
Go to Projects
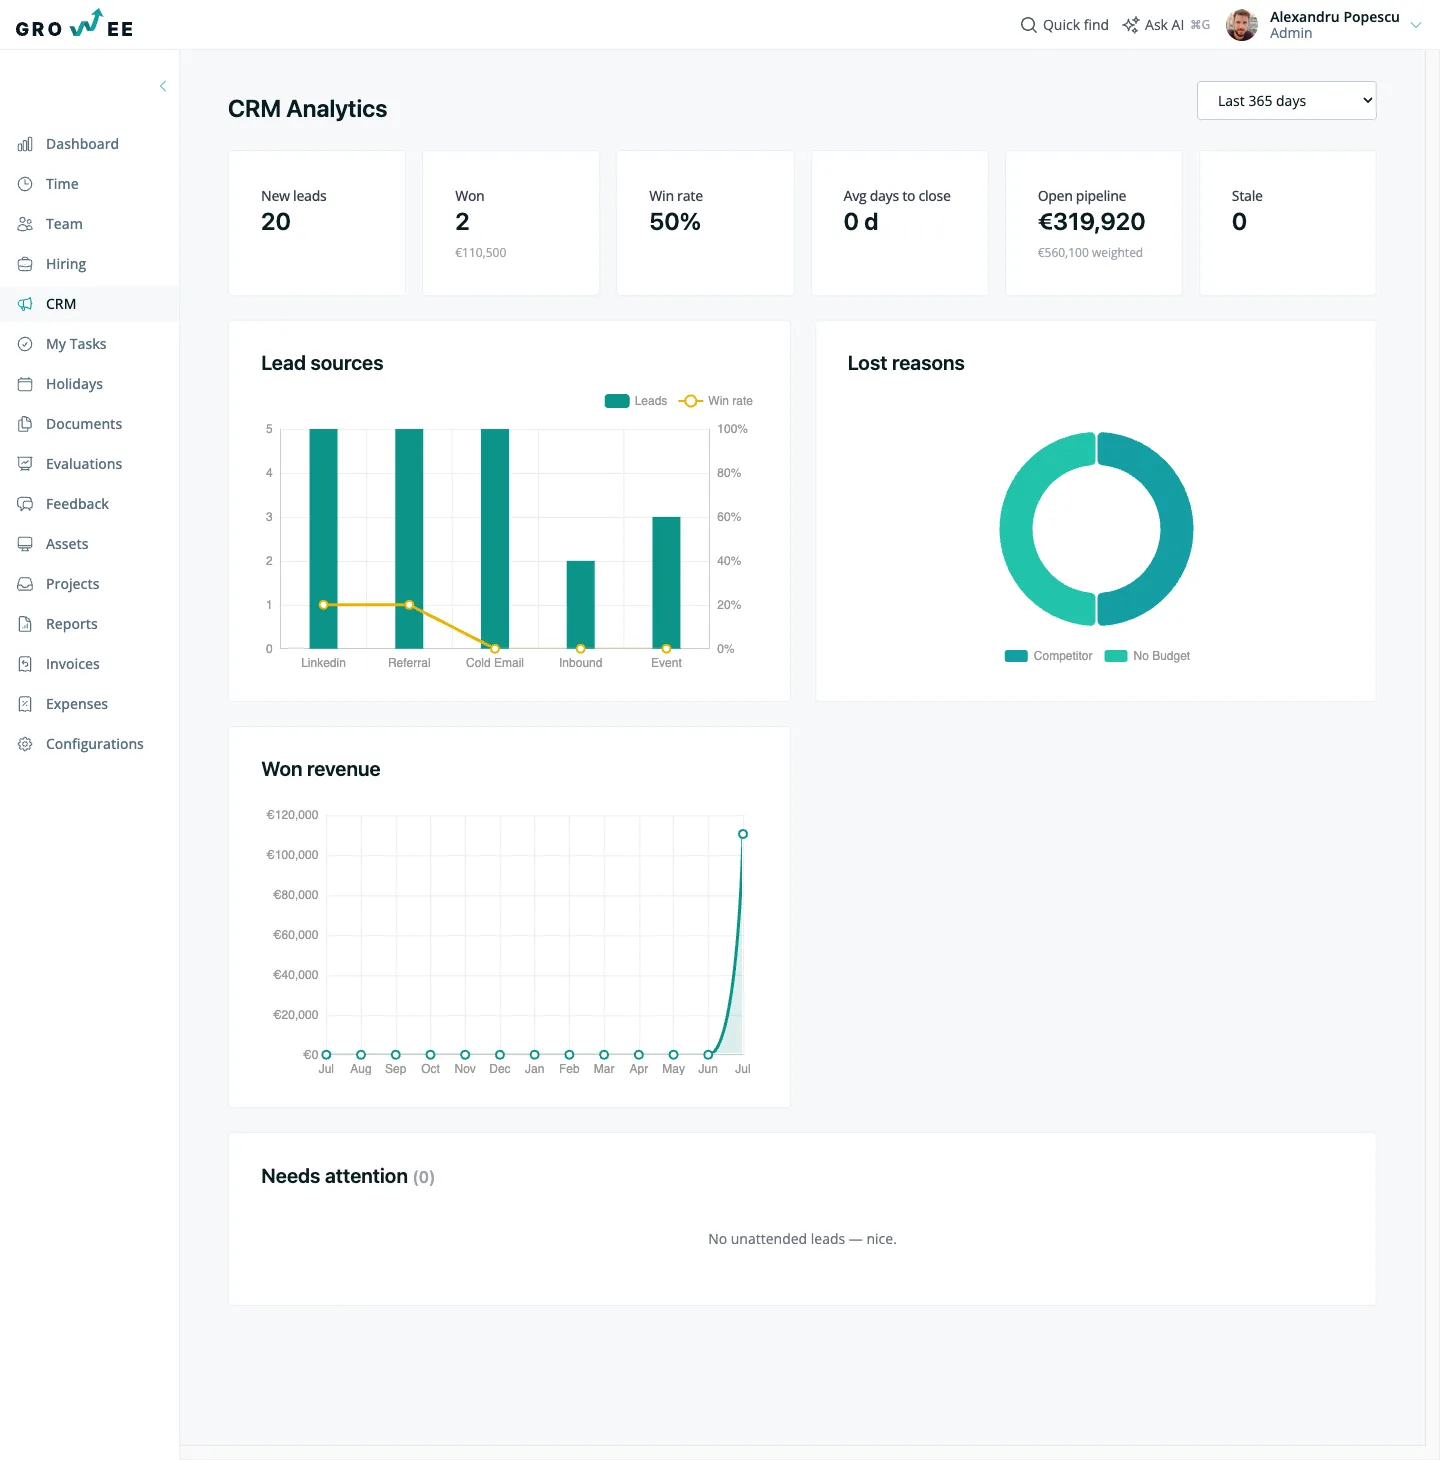[x=72, y=584]
